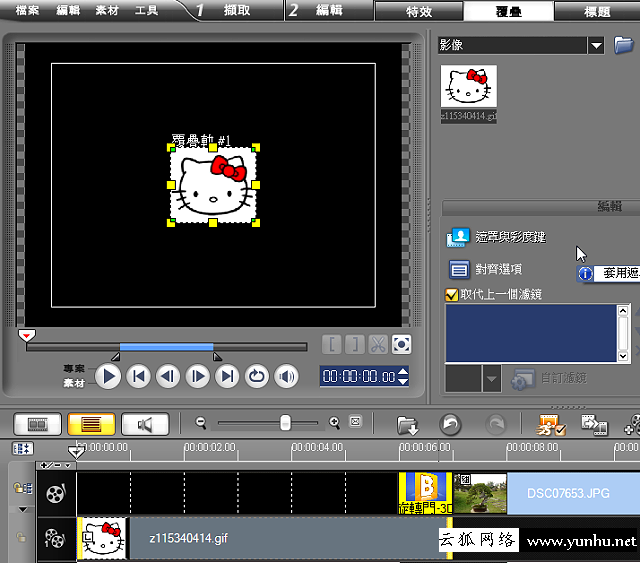Step forward one frame
This screenshot has width=640, height=563.
point(198,376)
